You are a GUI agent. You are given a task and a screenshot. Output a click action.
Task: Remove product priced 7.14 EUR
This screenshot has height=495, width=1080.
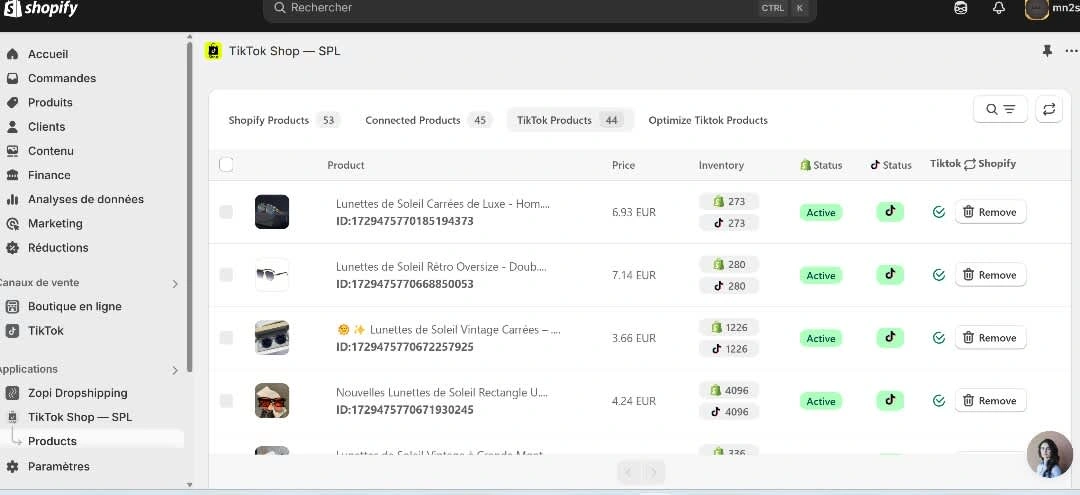coord(990,275)
